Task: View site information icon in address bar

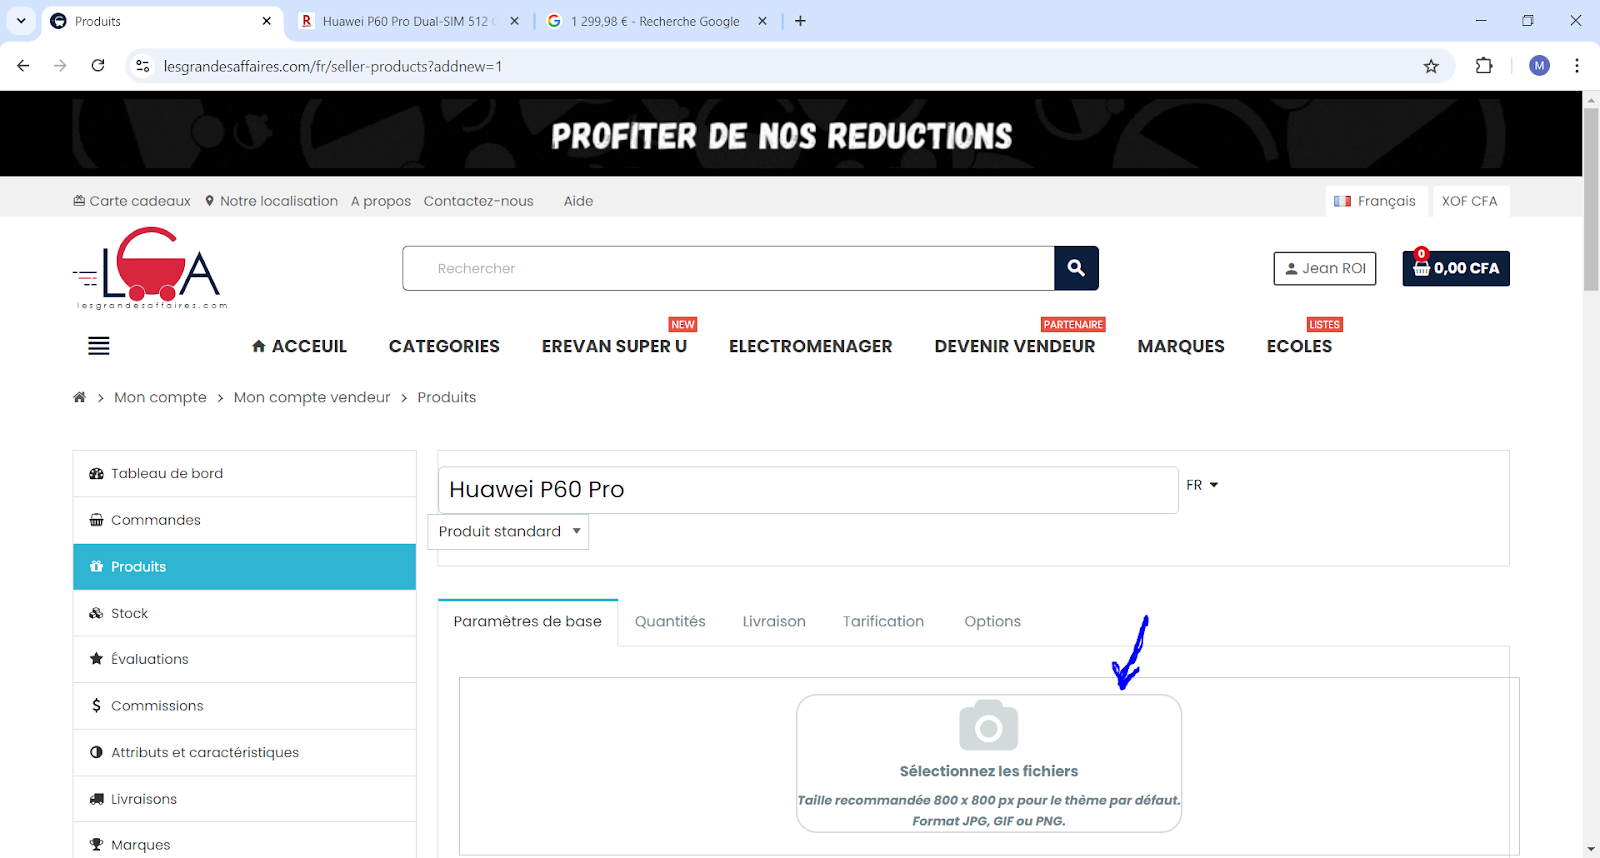Action: point(143,66)
